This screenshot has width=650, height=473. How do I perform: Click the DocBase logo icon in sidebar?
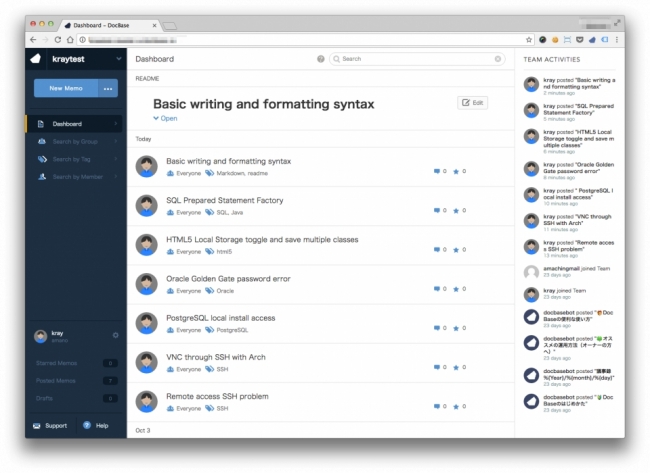tap(36, 59)
